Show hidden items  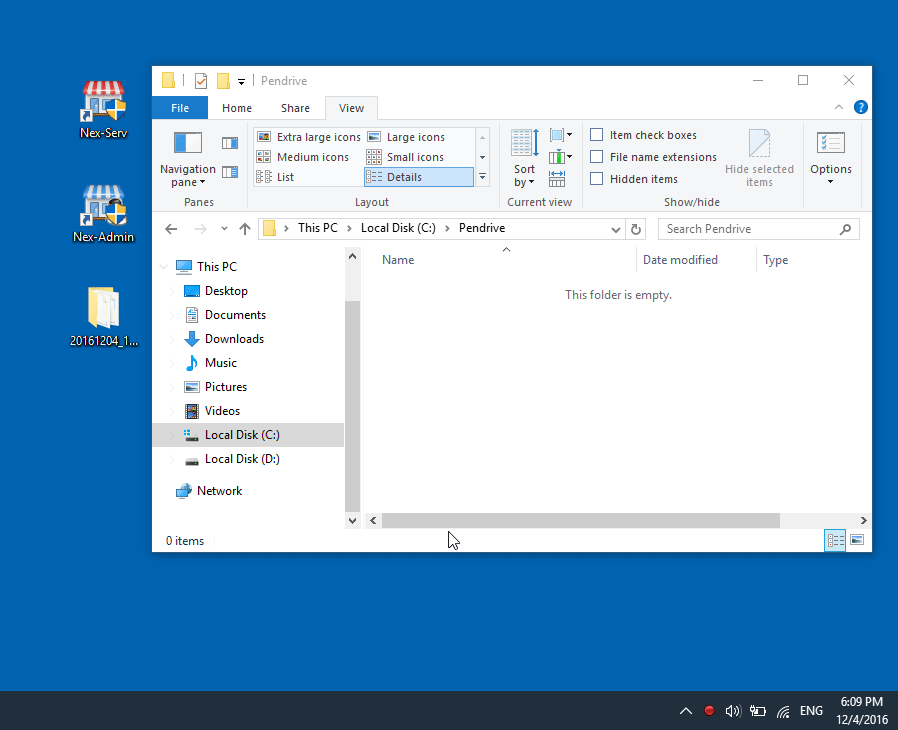point(598,178)
